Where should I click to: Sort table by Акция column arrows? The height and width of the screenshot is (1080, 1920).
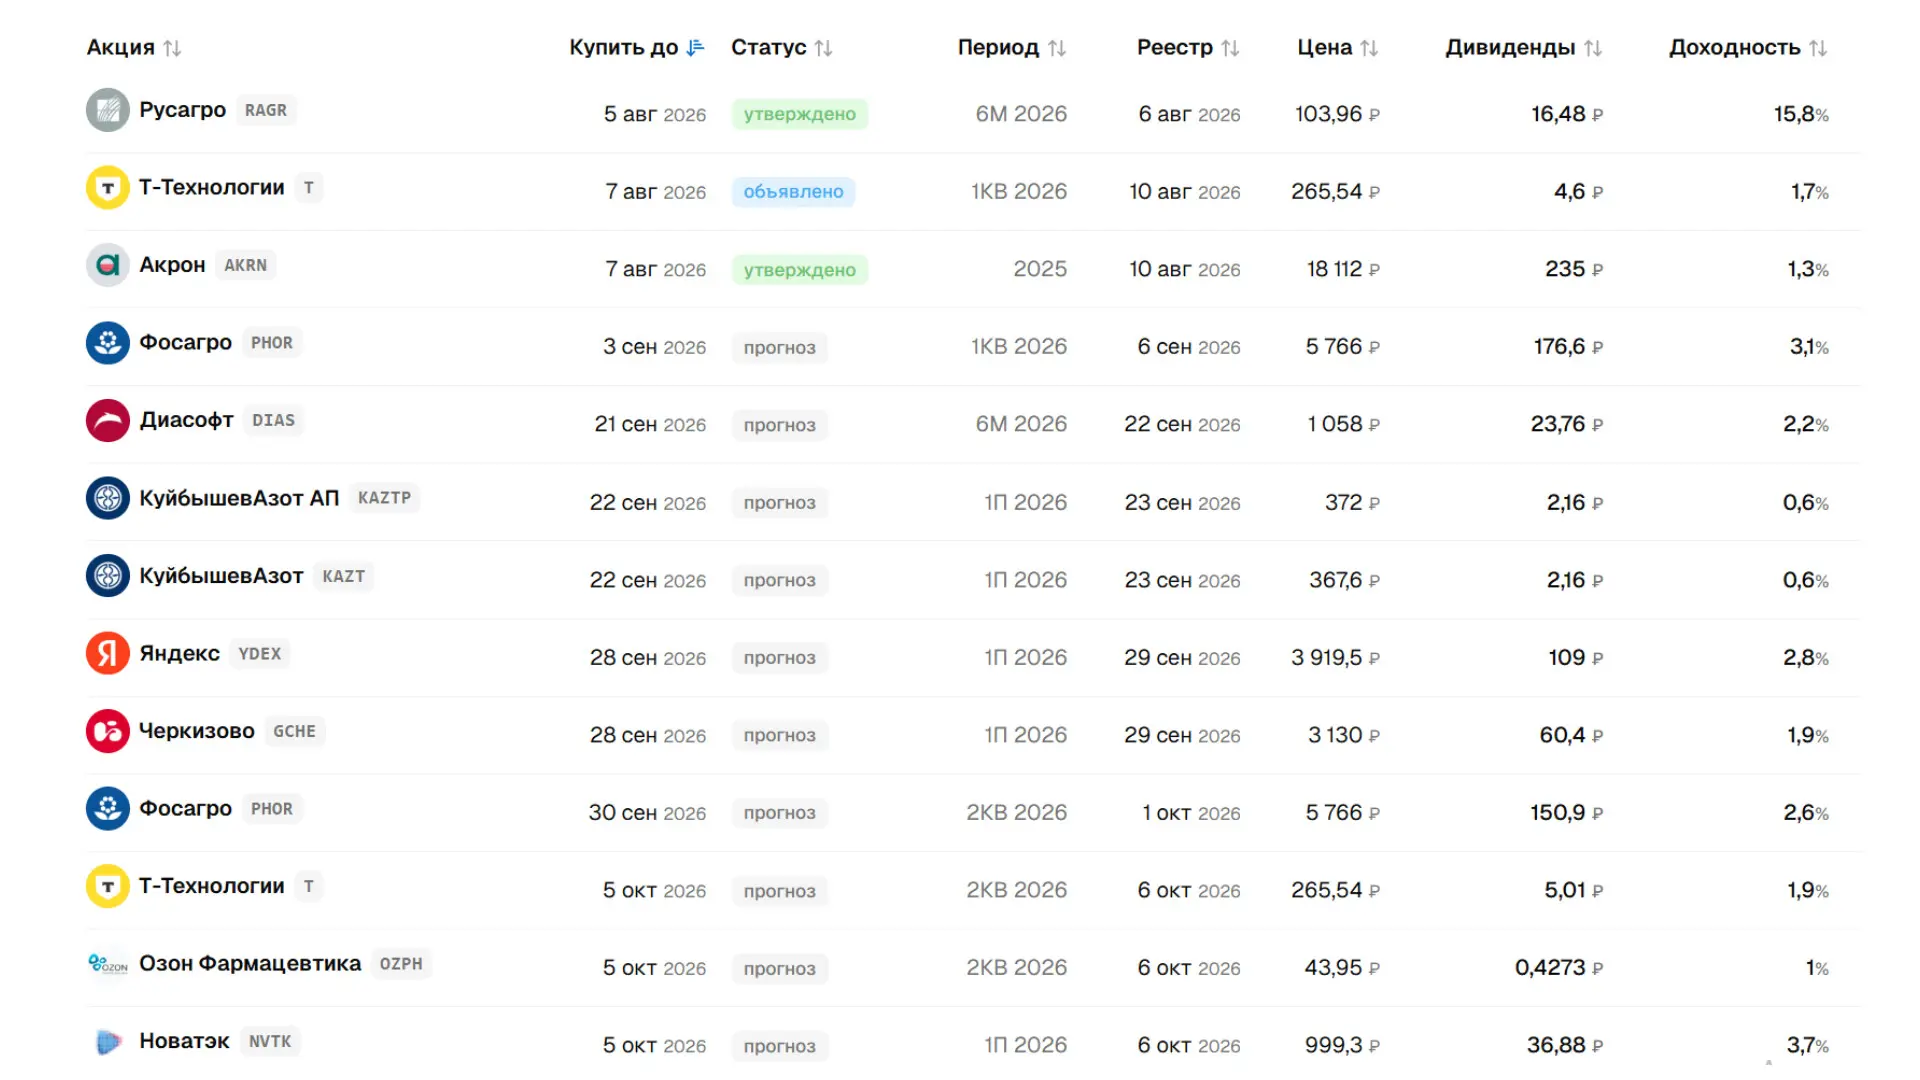[x=173, y=48]
